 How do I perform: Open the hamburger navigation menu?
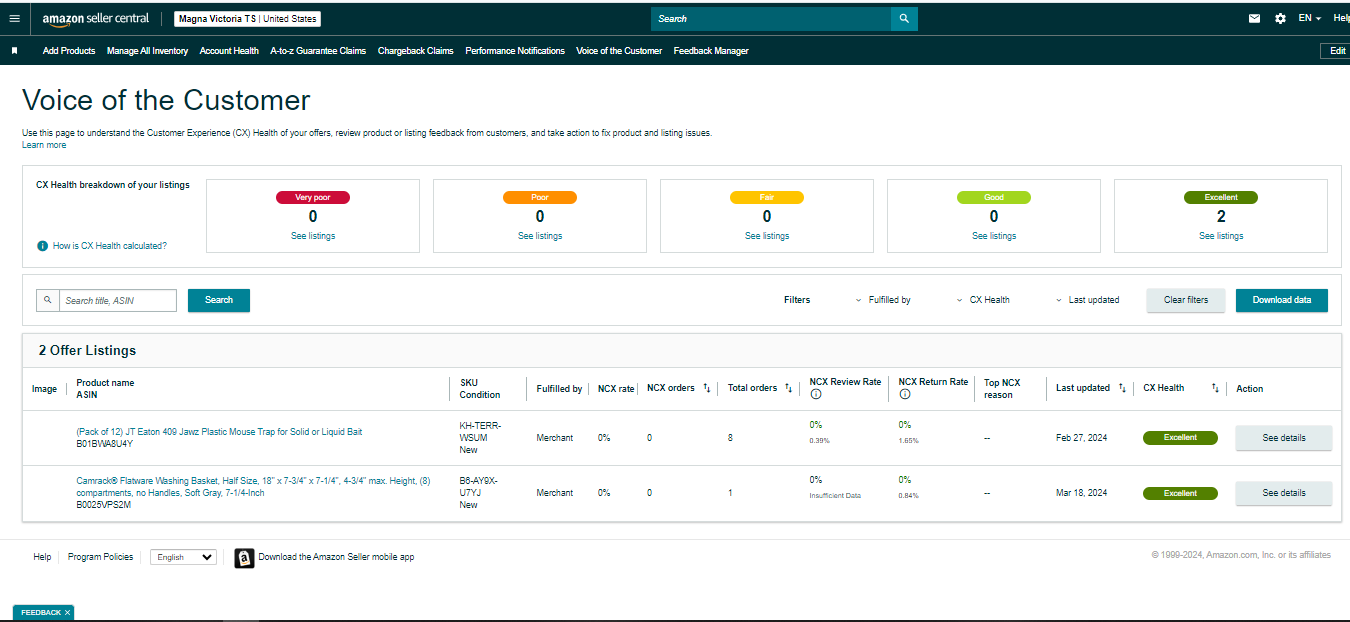(14, 19)
